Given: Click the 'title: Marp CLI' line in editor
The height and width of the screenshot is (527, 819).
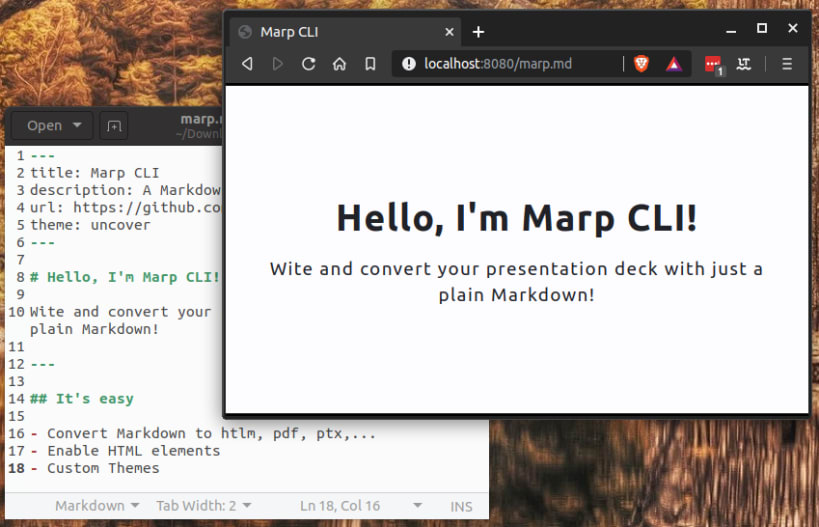Looking at the screenshot, I should tap(95, 173).
